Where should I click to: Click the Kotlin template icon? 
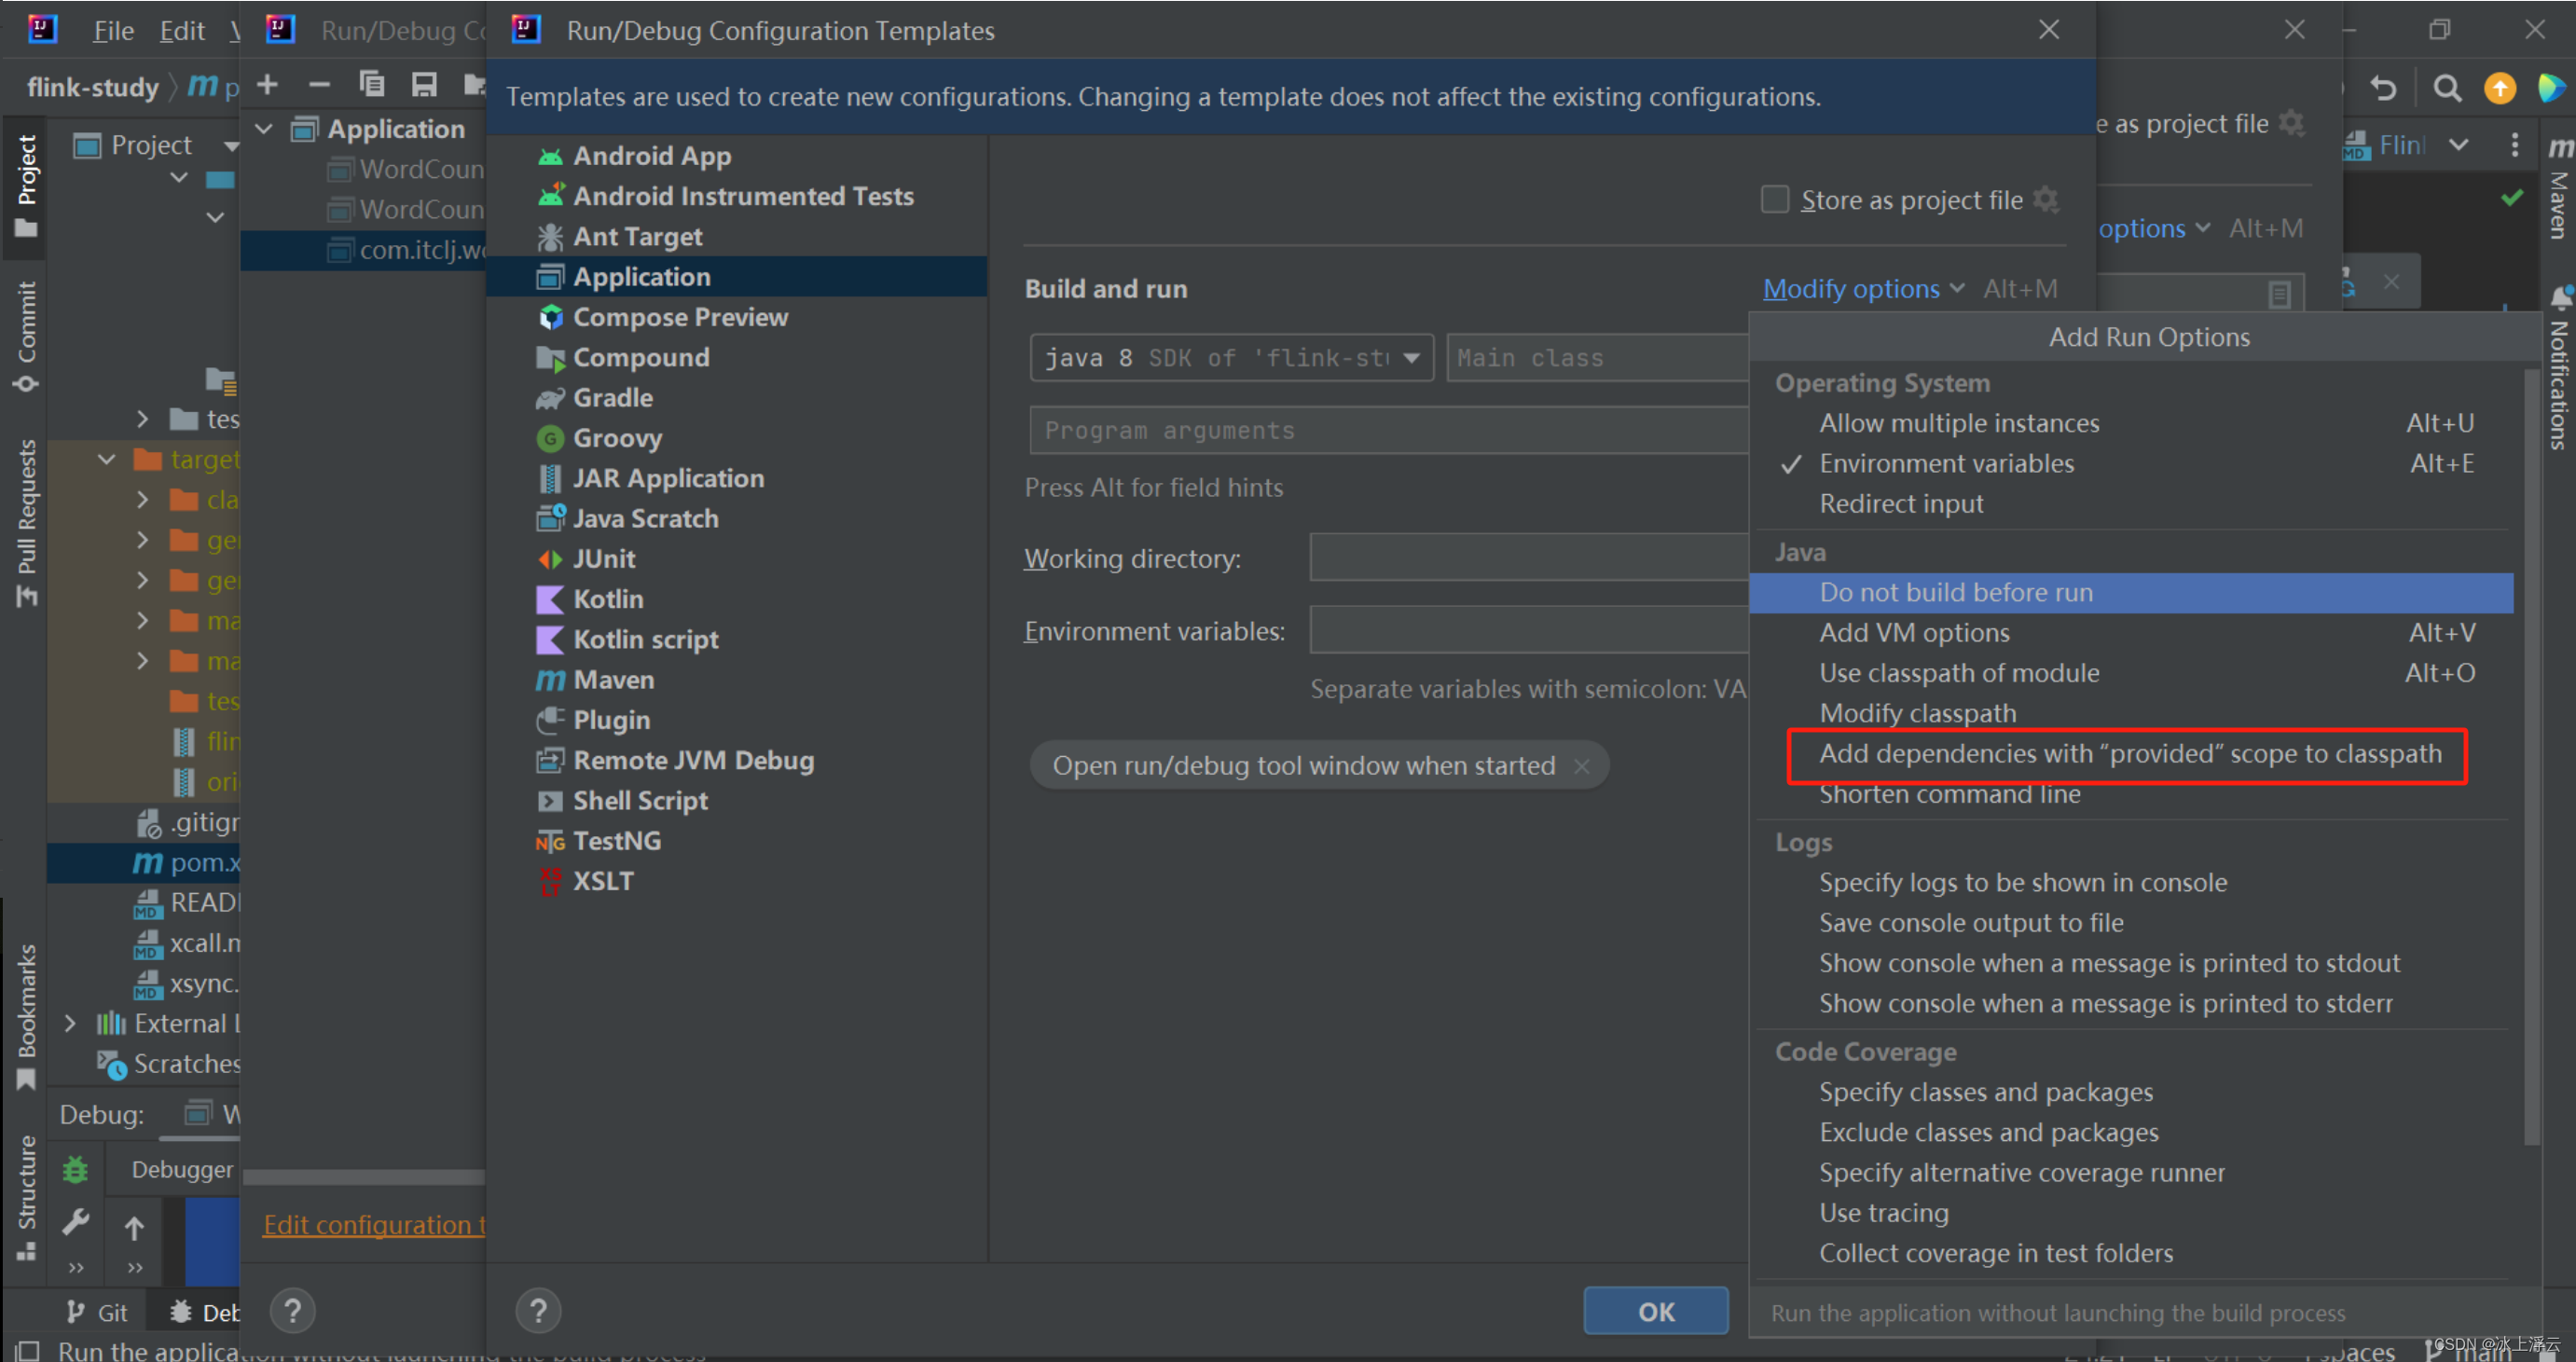tap(548, 599)
